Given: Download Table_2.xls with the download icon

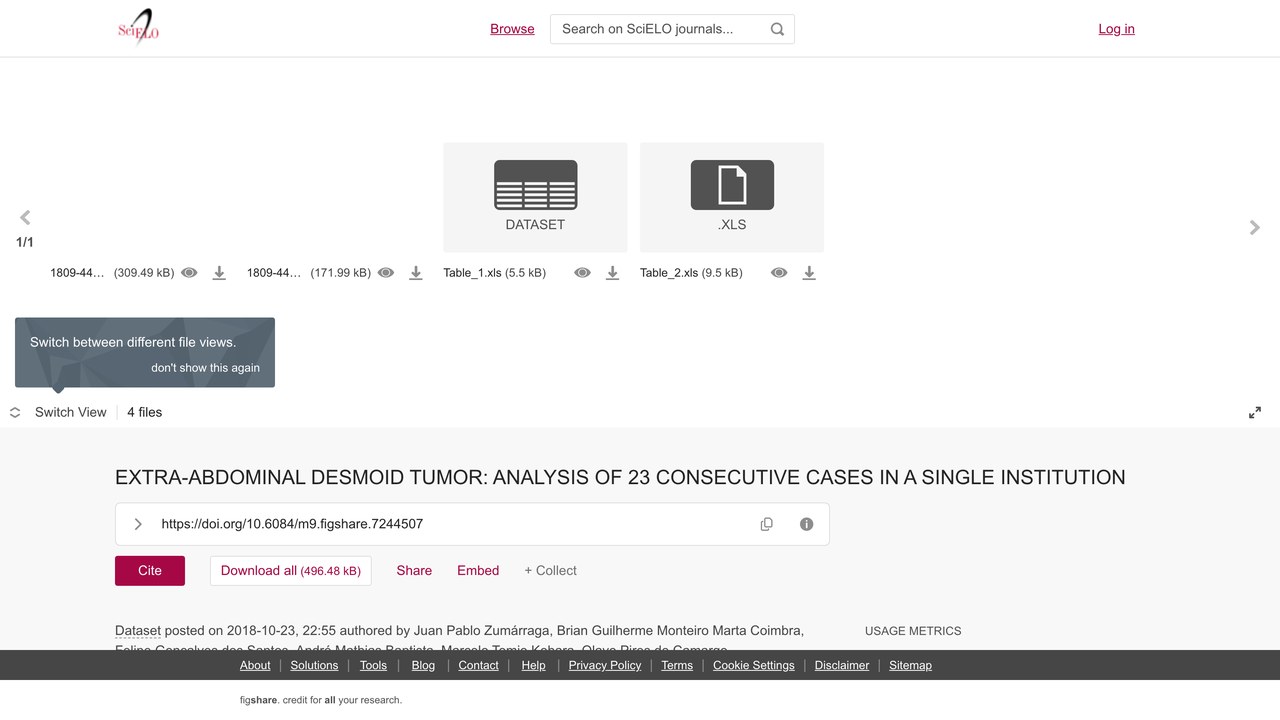Looking at the screenshot, I should coord(810,273).
